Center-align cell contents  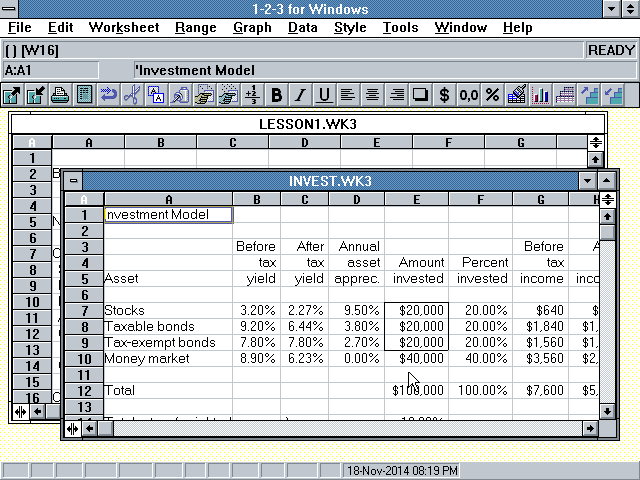[372, 95]
